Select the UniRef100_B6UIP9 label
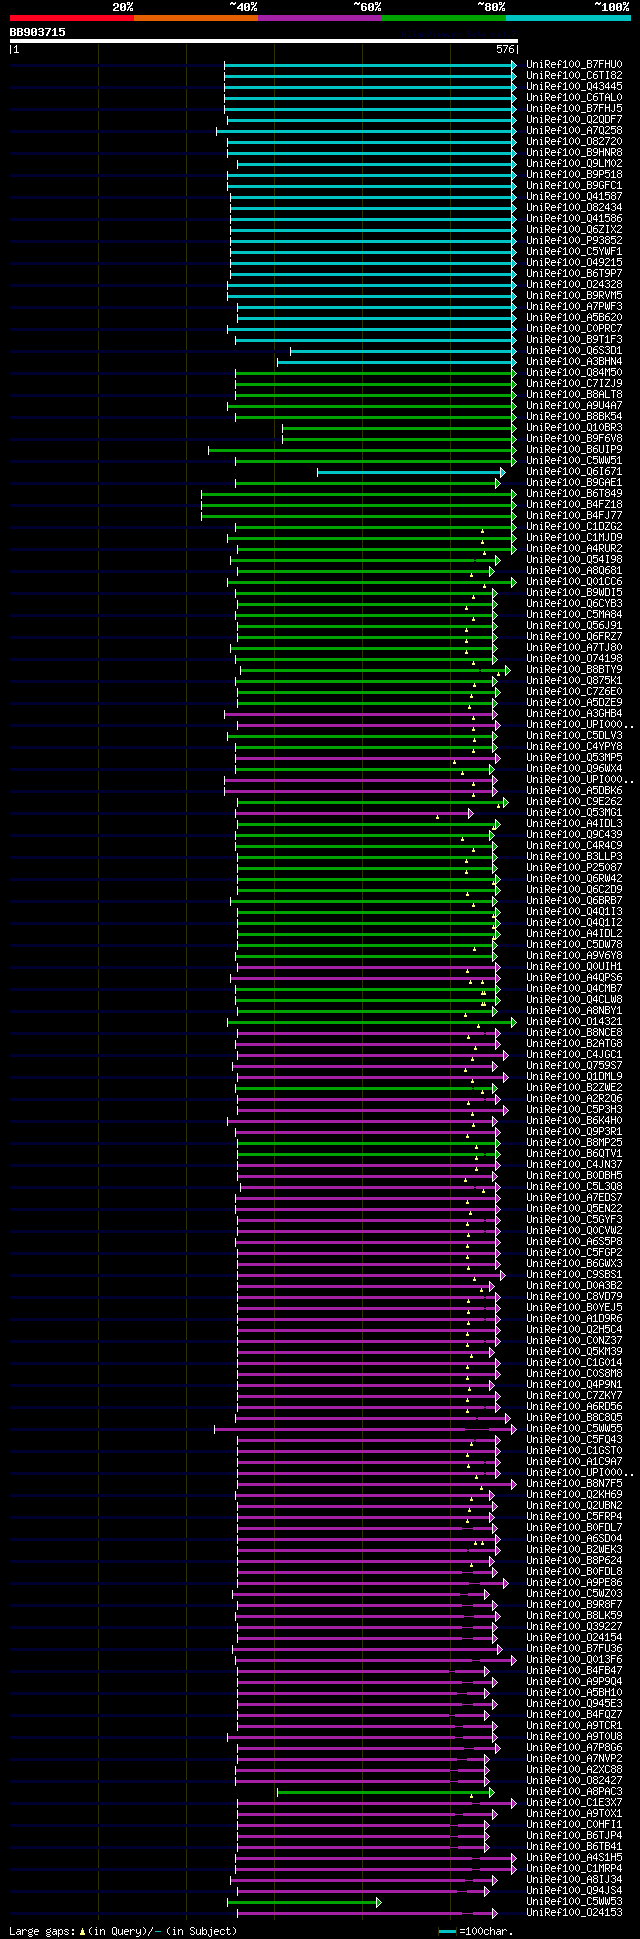 pos(574,450)
